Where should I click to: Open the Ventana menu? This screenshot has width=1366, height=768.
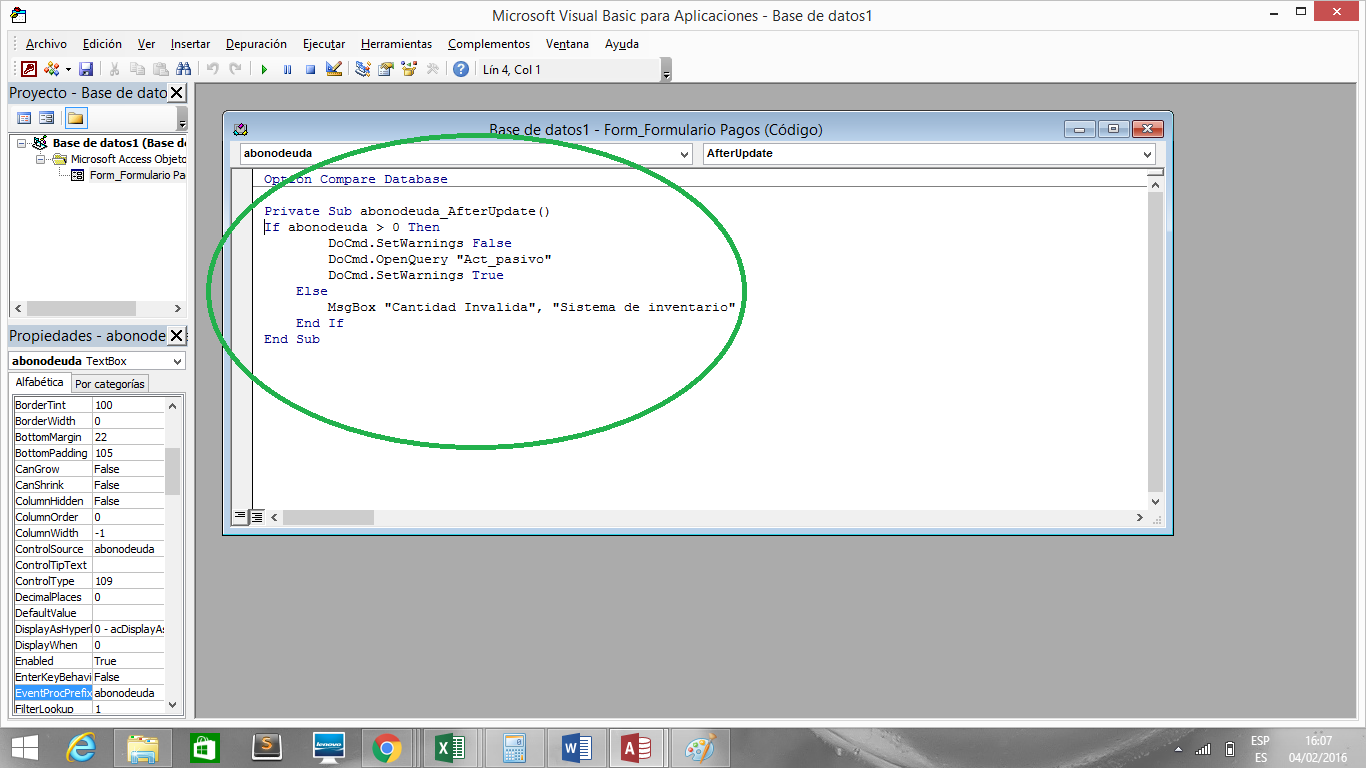[567, 44]
